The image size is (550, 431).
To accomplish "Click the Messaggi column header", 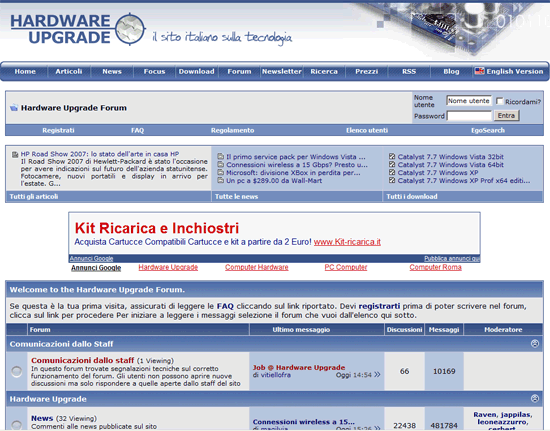I will (x=444, y=330).
